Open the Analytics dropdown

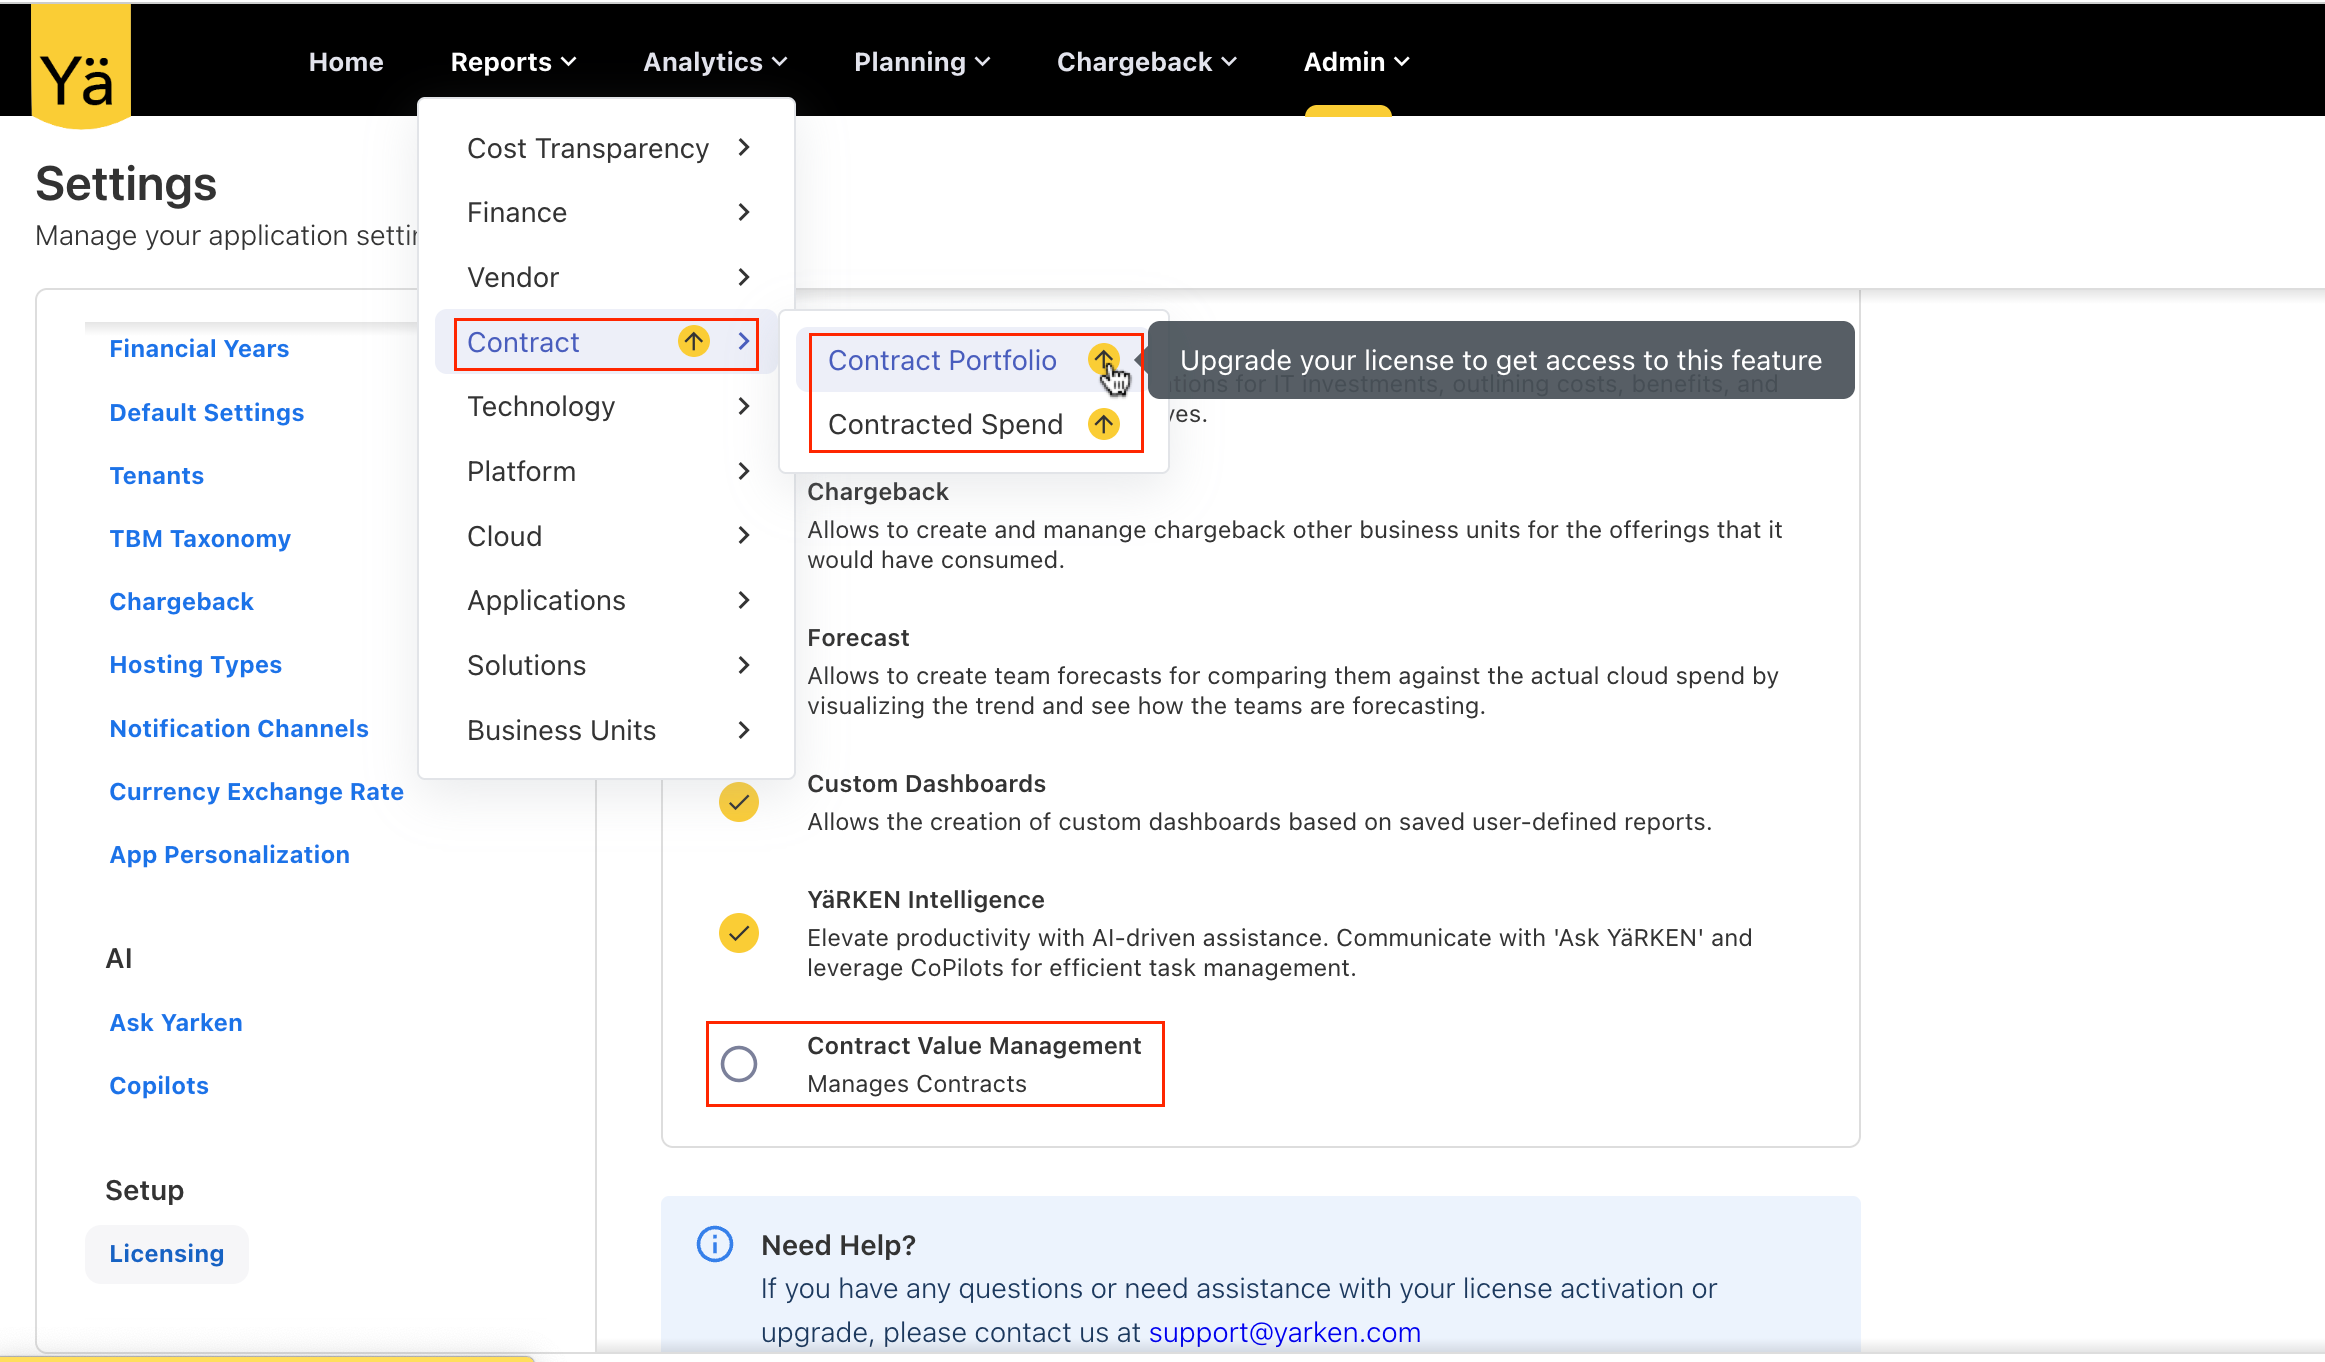point(714,62)
